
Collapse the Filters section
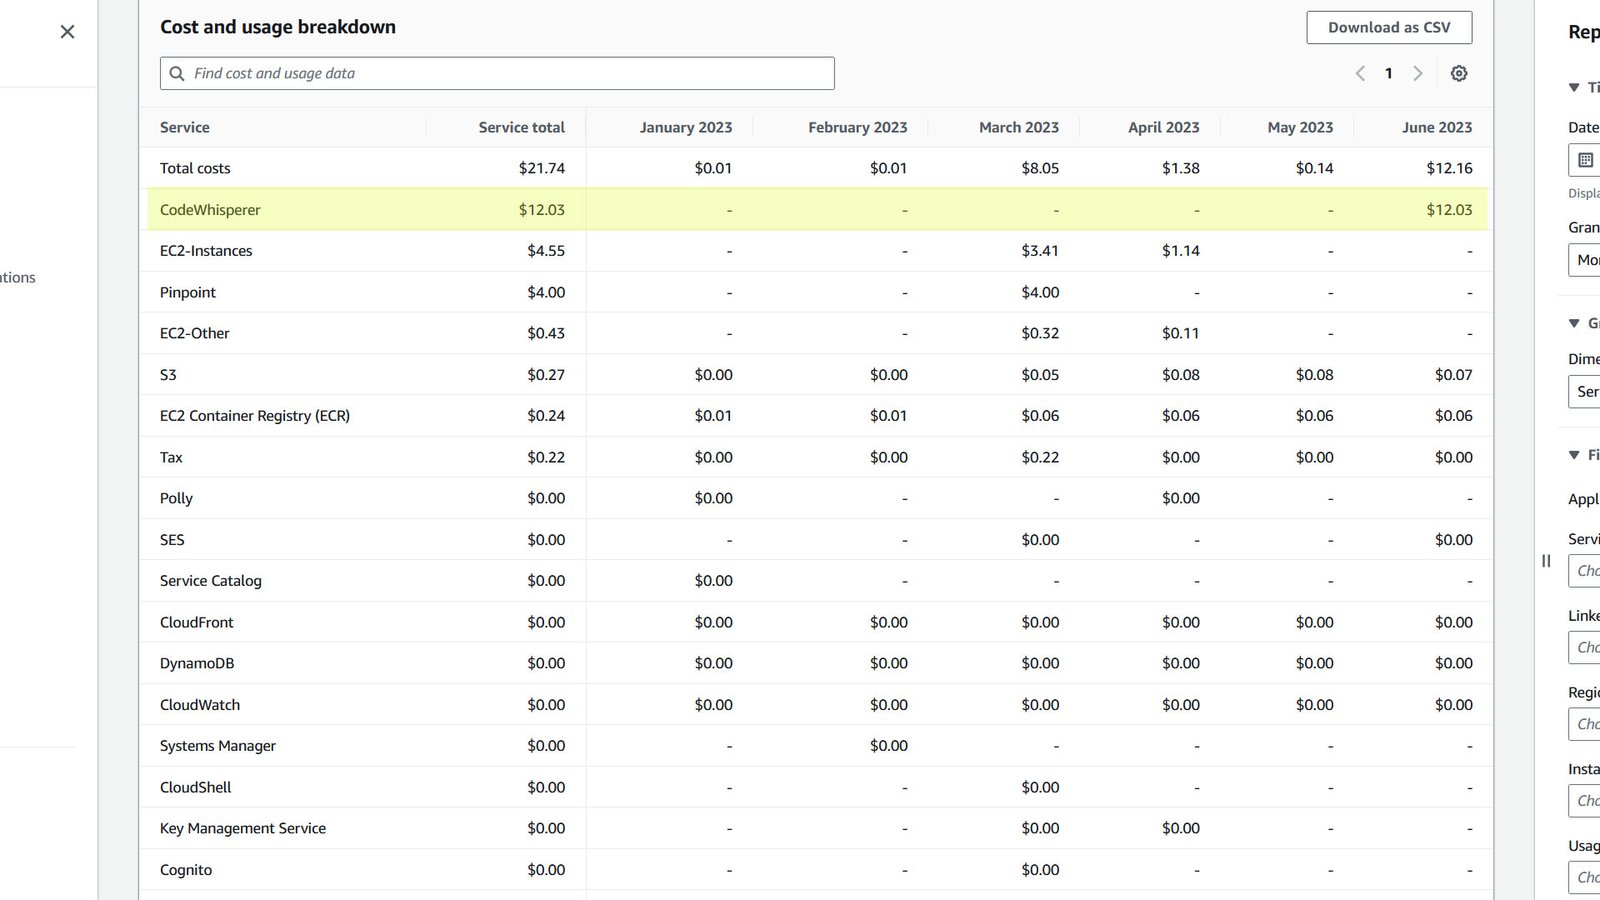[x=1572, y=455]
